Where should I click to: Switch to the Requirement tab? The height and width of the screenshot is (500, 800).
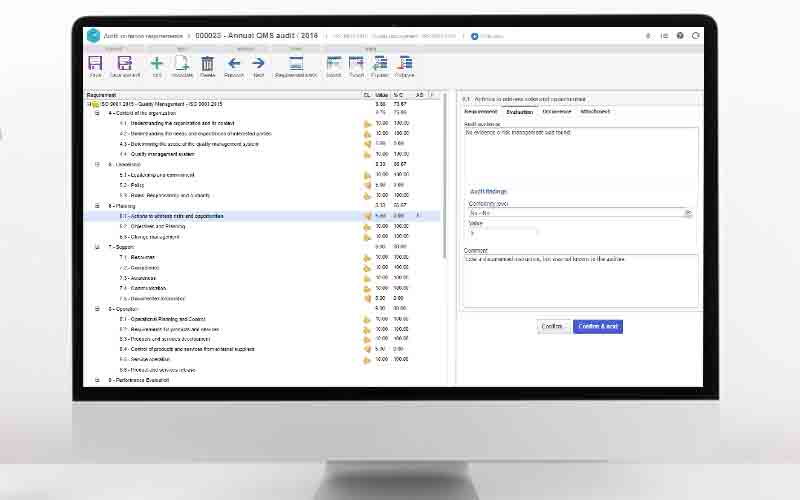point(481,111)
